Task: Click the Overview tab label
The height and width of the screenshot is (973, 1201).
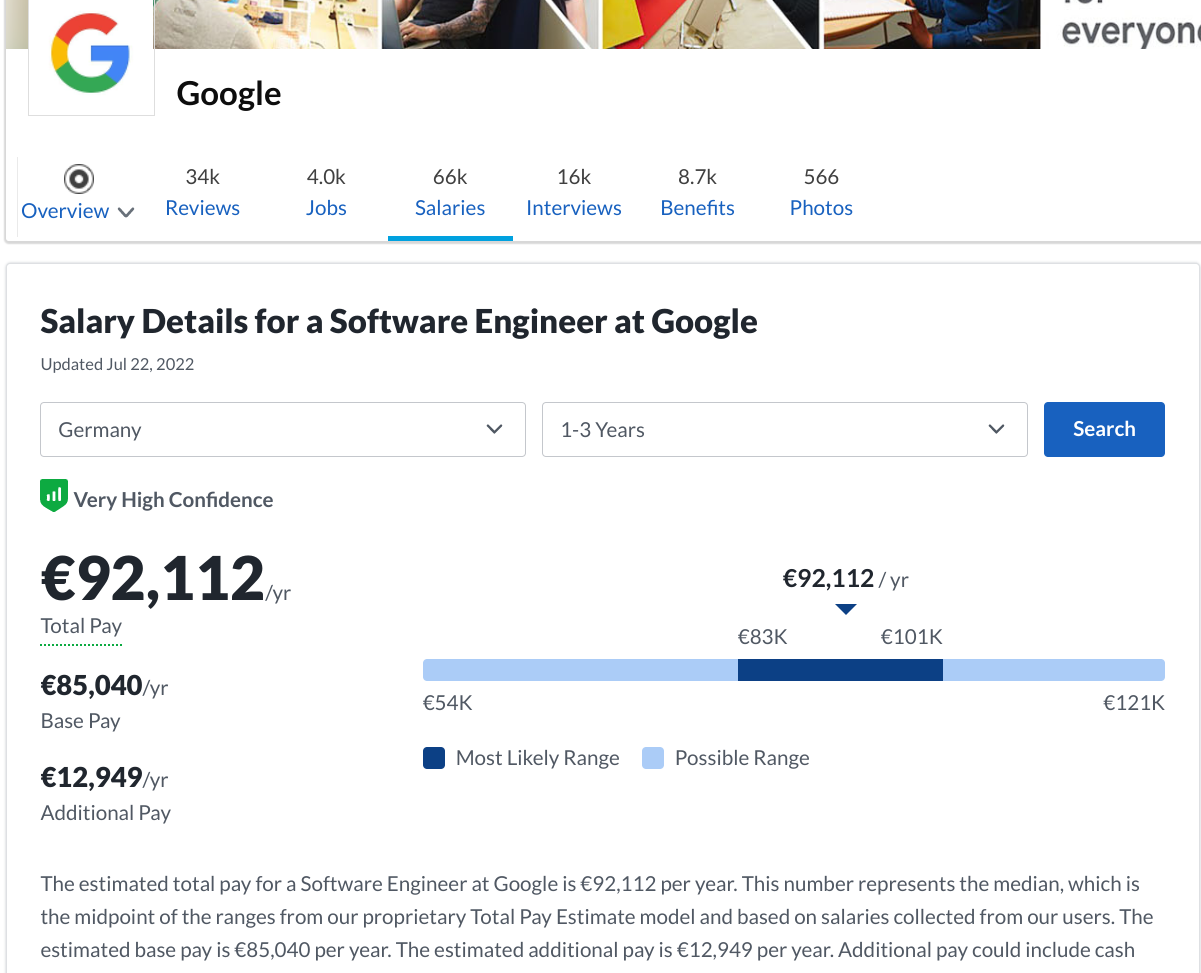Action: [65, 211]
